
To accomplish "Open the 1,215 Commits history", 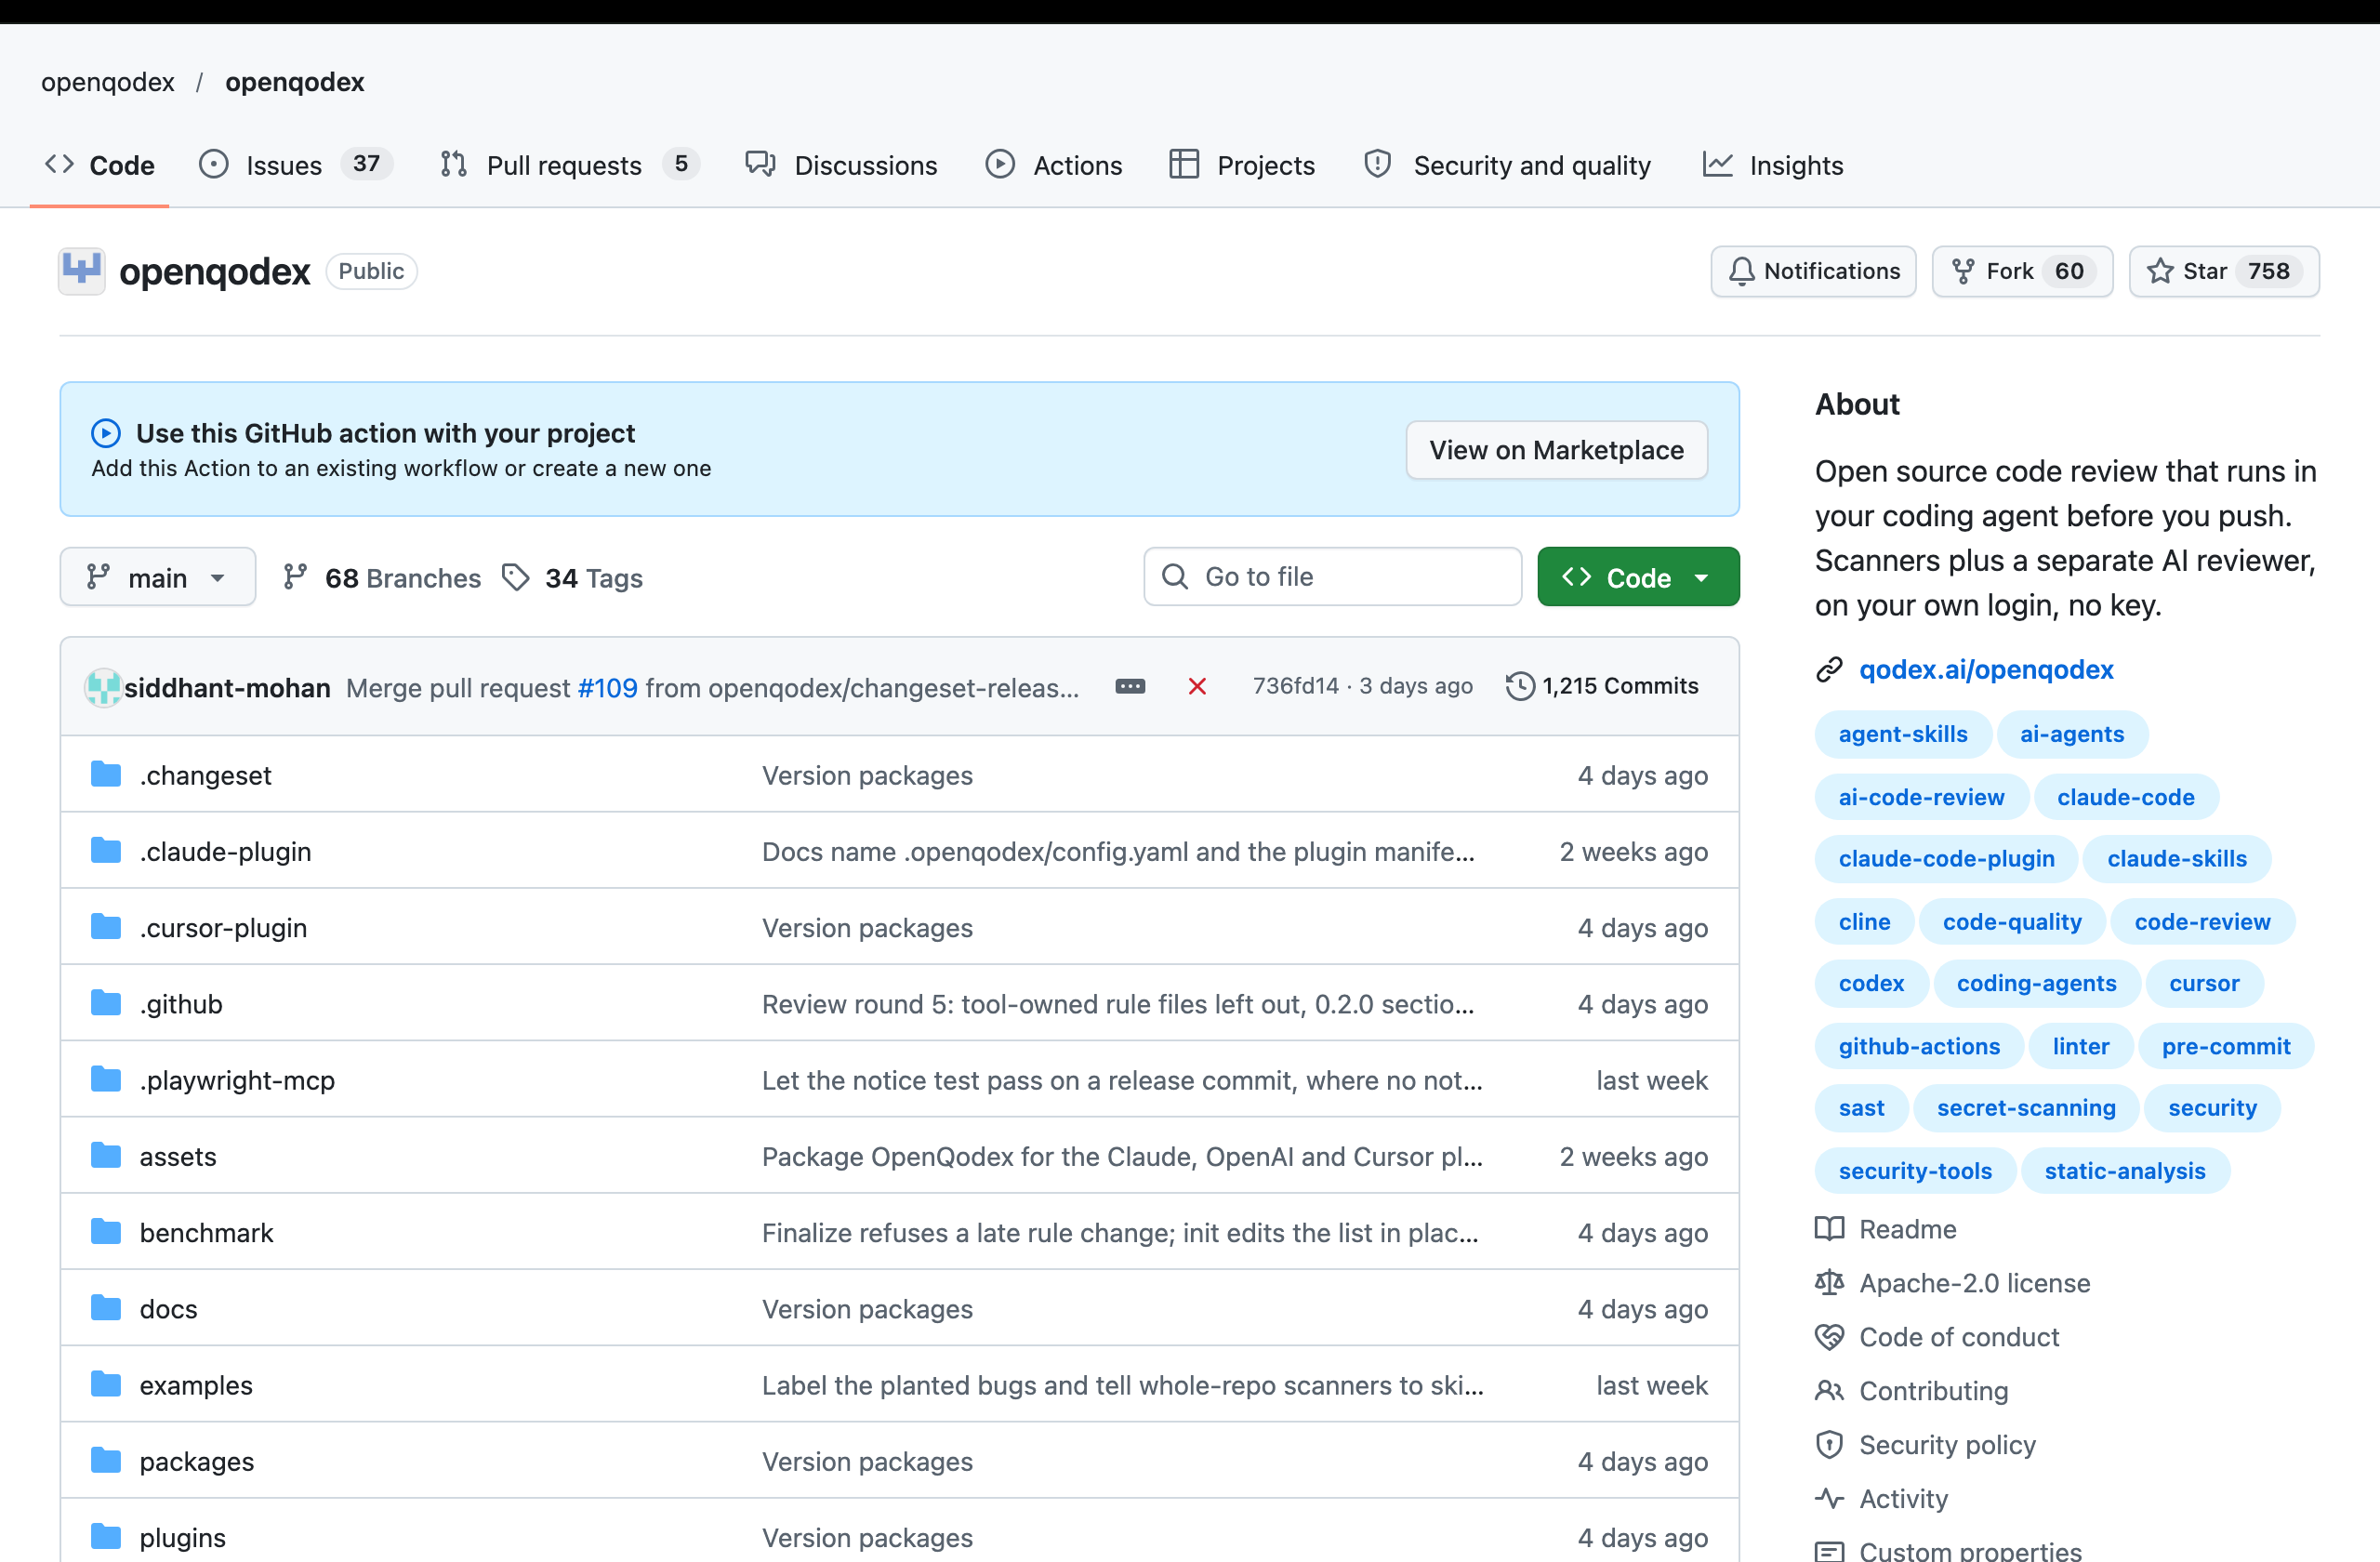I will (1602, 686).
